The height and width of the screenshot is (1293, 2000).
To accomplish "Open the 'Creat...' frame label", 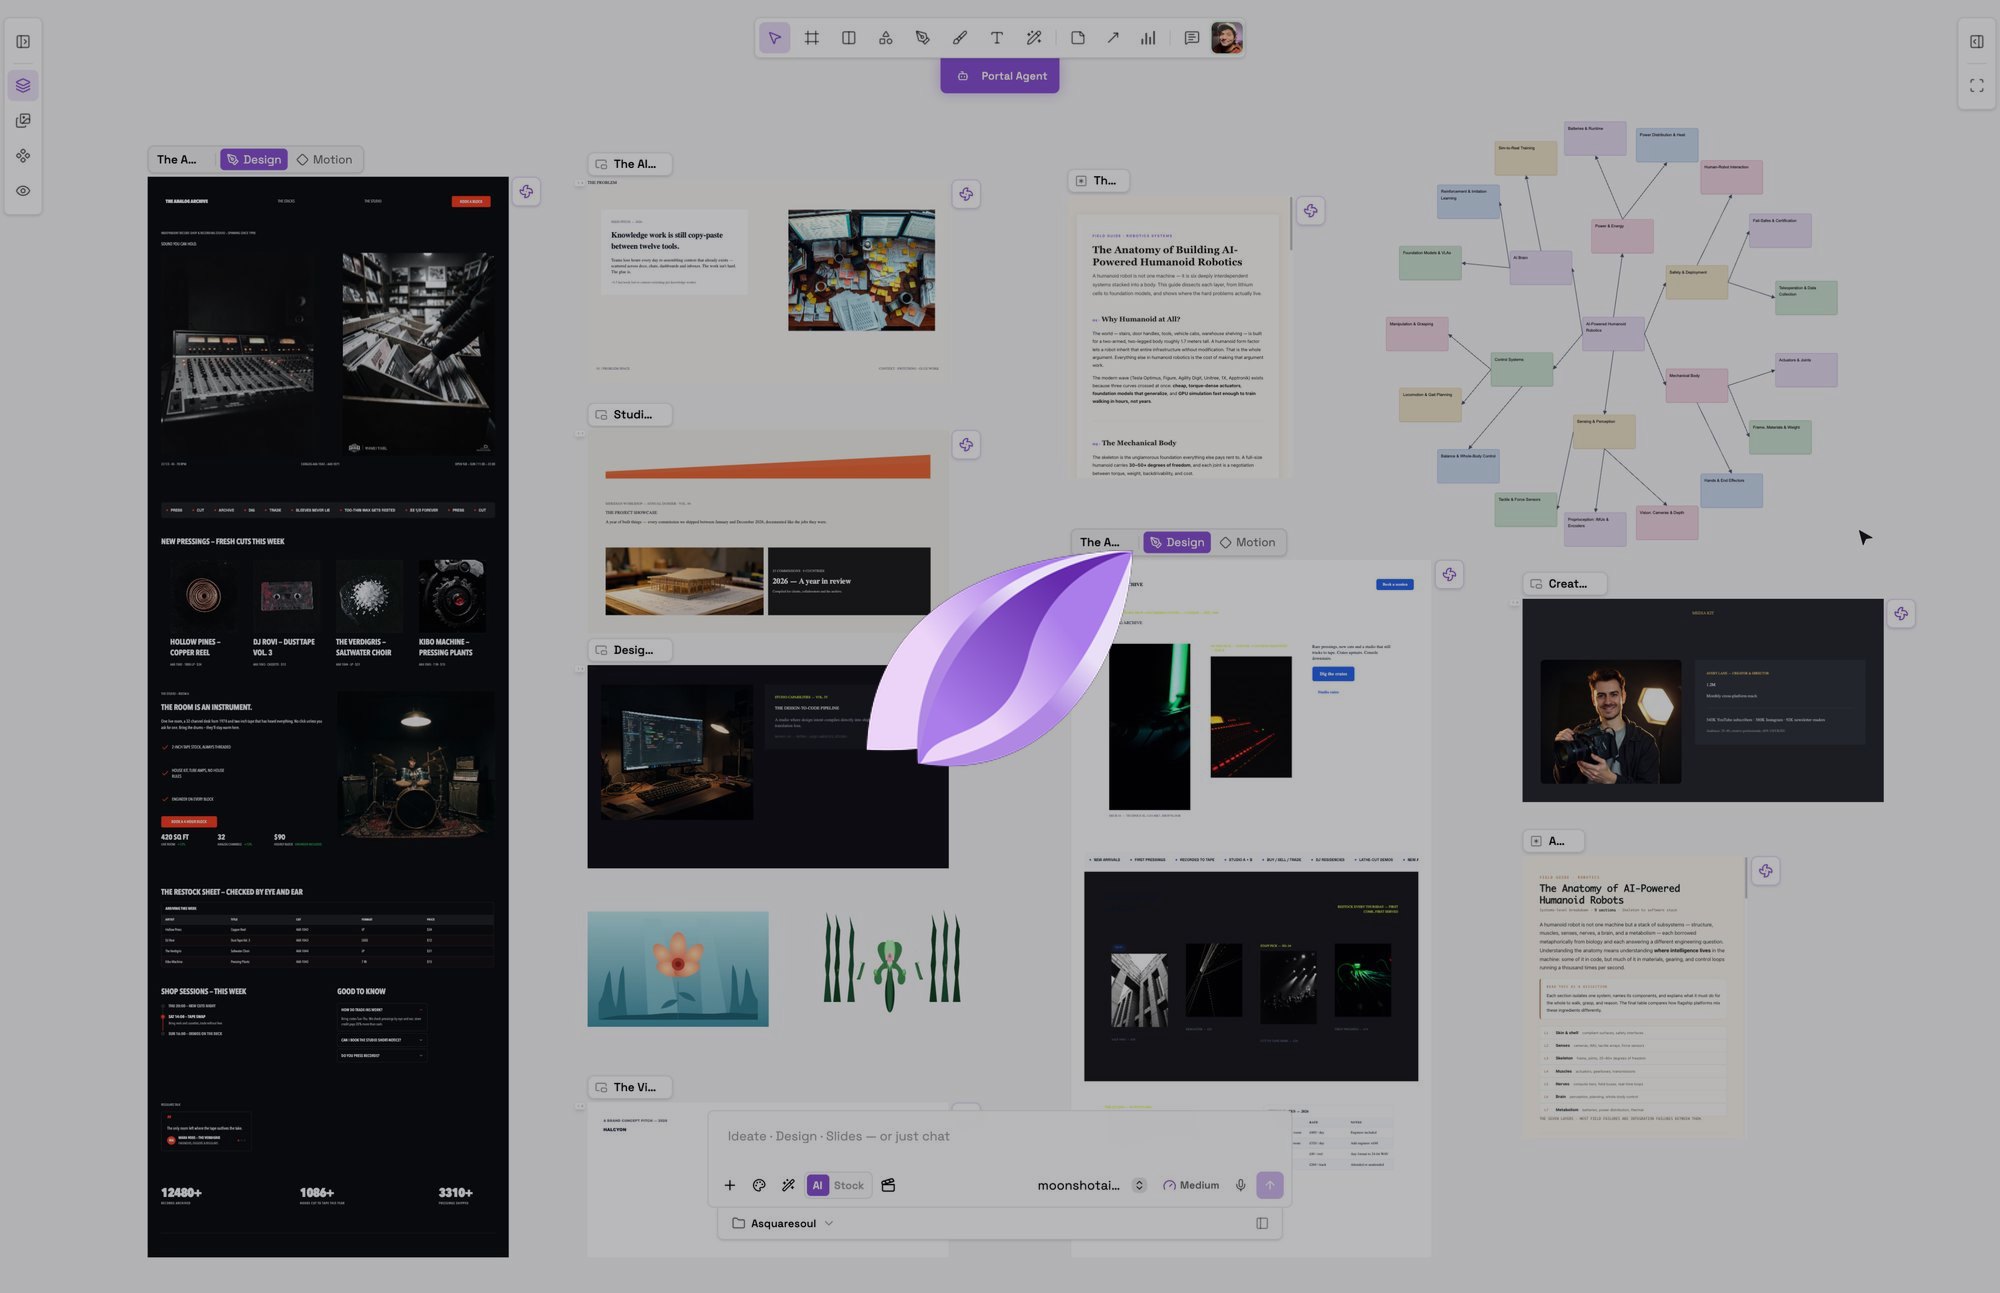I will click(x=1566, y=584).
